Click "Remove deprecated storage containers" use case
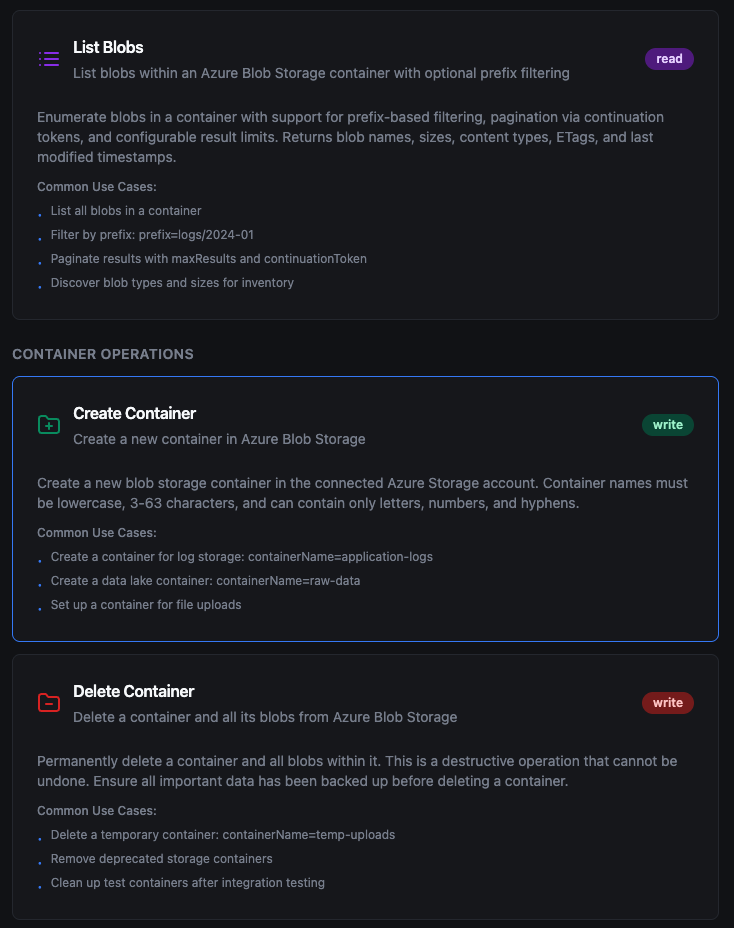 point(161,859)
